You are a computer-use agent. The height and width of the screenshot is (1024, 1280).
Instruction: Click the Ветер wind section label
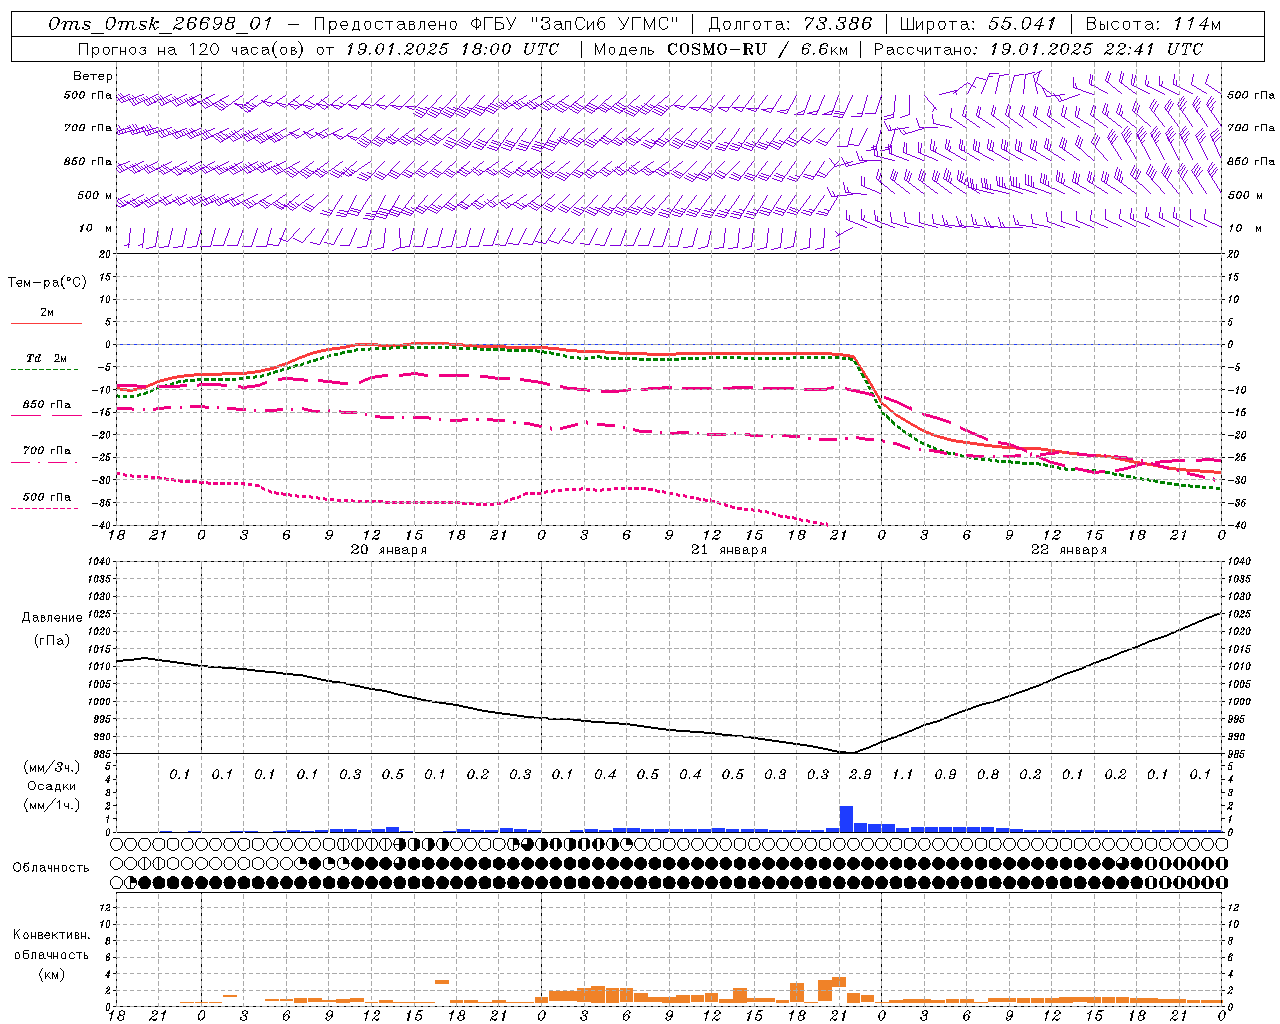tap(93, 76)
